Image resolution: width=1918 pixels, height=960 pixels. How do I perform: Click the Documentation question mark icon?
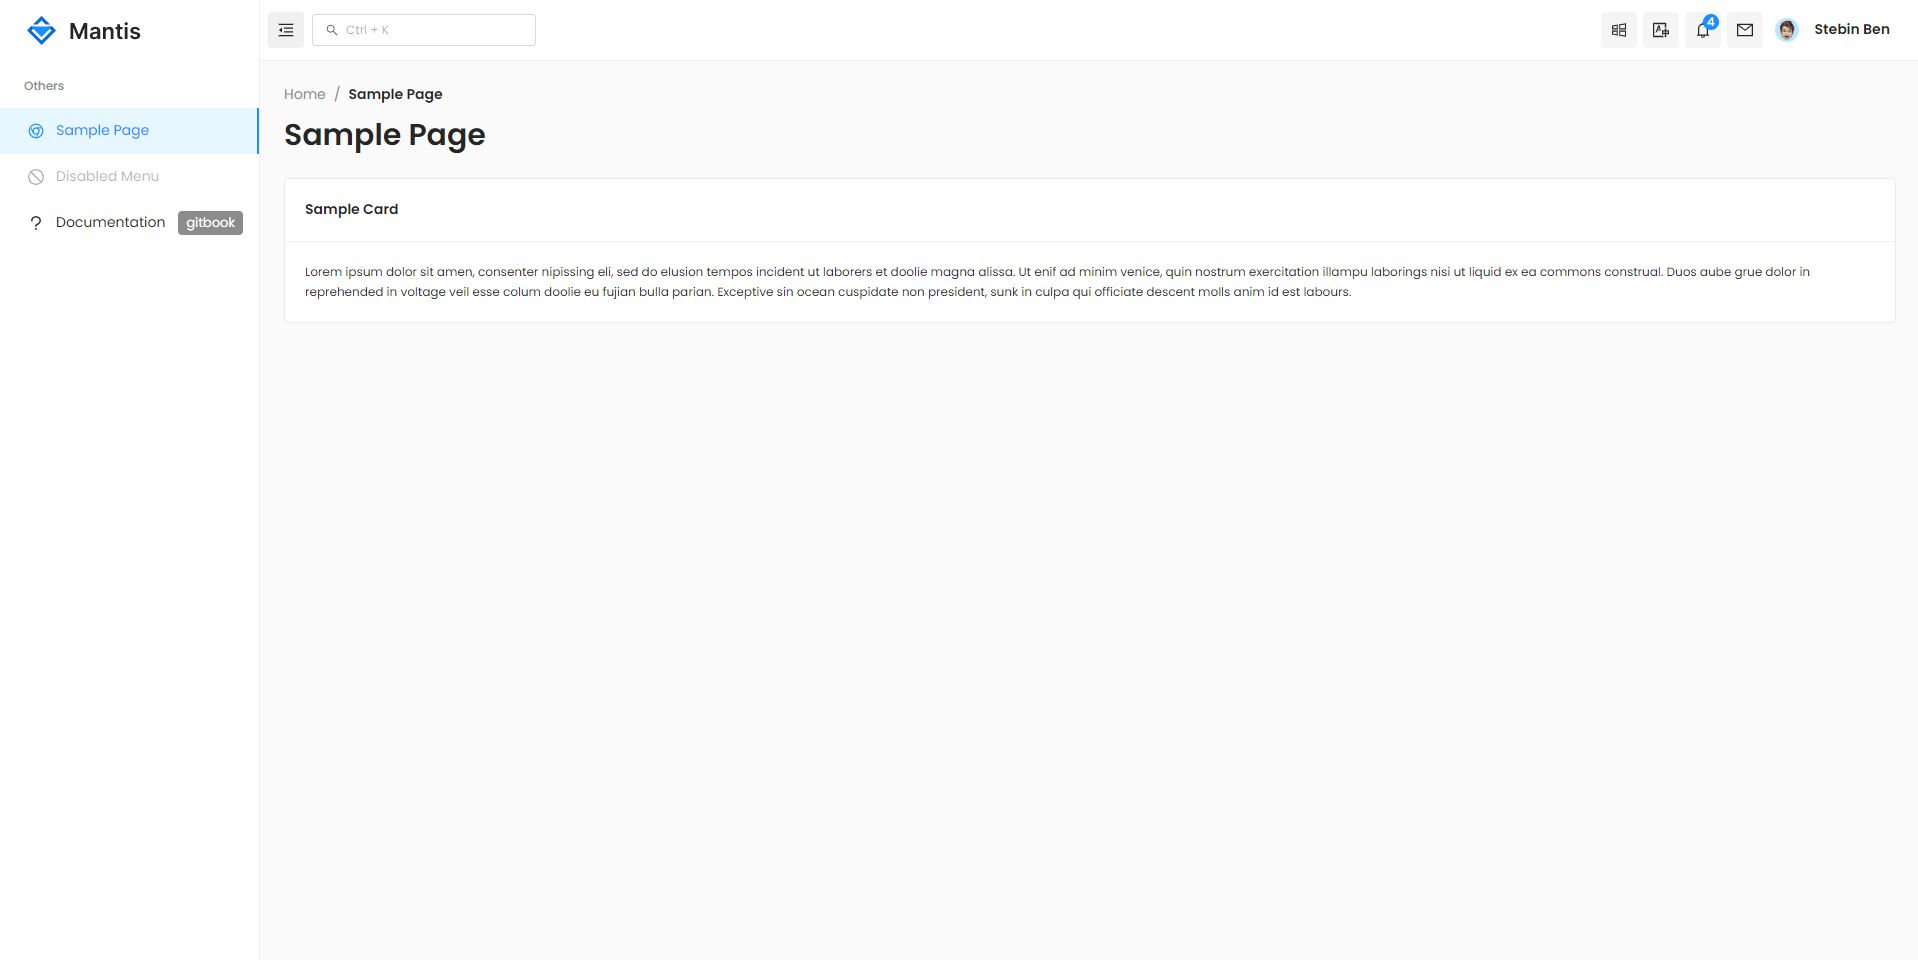pyautogui.click(x=36, y=223)
